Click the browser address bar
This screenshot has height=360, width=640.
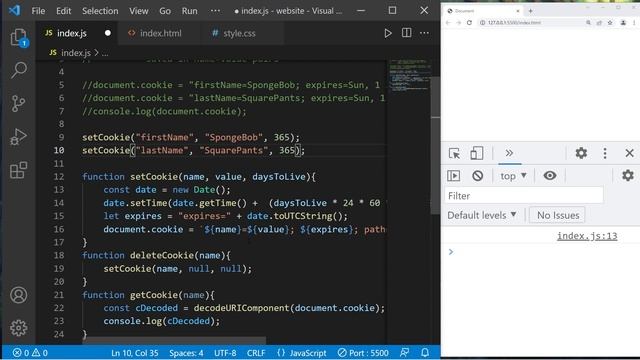(x=531, y=23)
